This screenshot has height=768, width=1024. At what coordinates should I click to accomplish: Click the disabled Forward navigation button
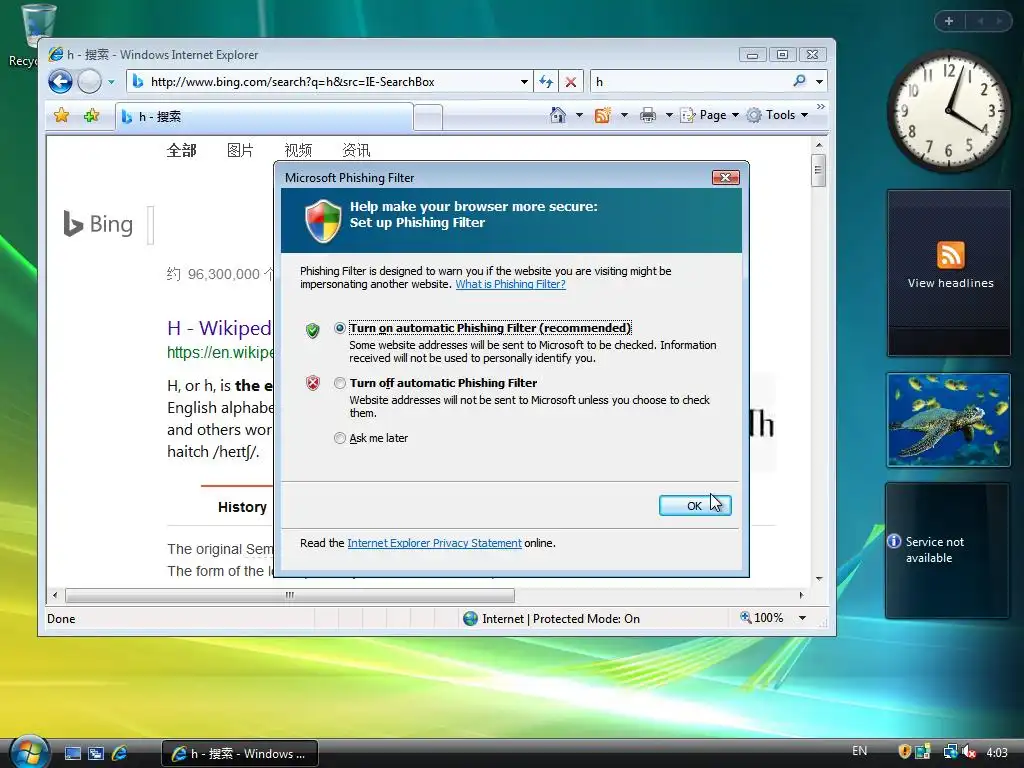coord(89,82)
